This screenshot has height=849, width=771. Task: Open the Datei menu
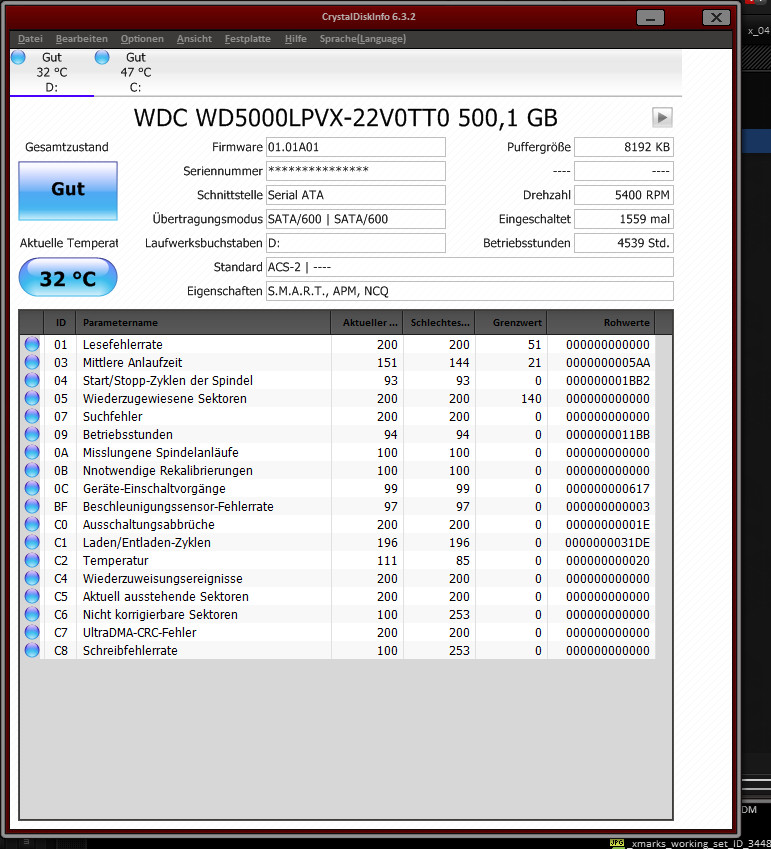(x=30, y=38)
